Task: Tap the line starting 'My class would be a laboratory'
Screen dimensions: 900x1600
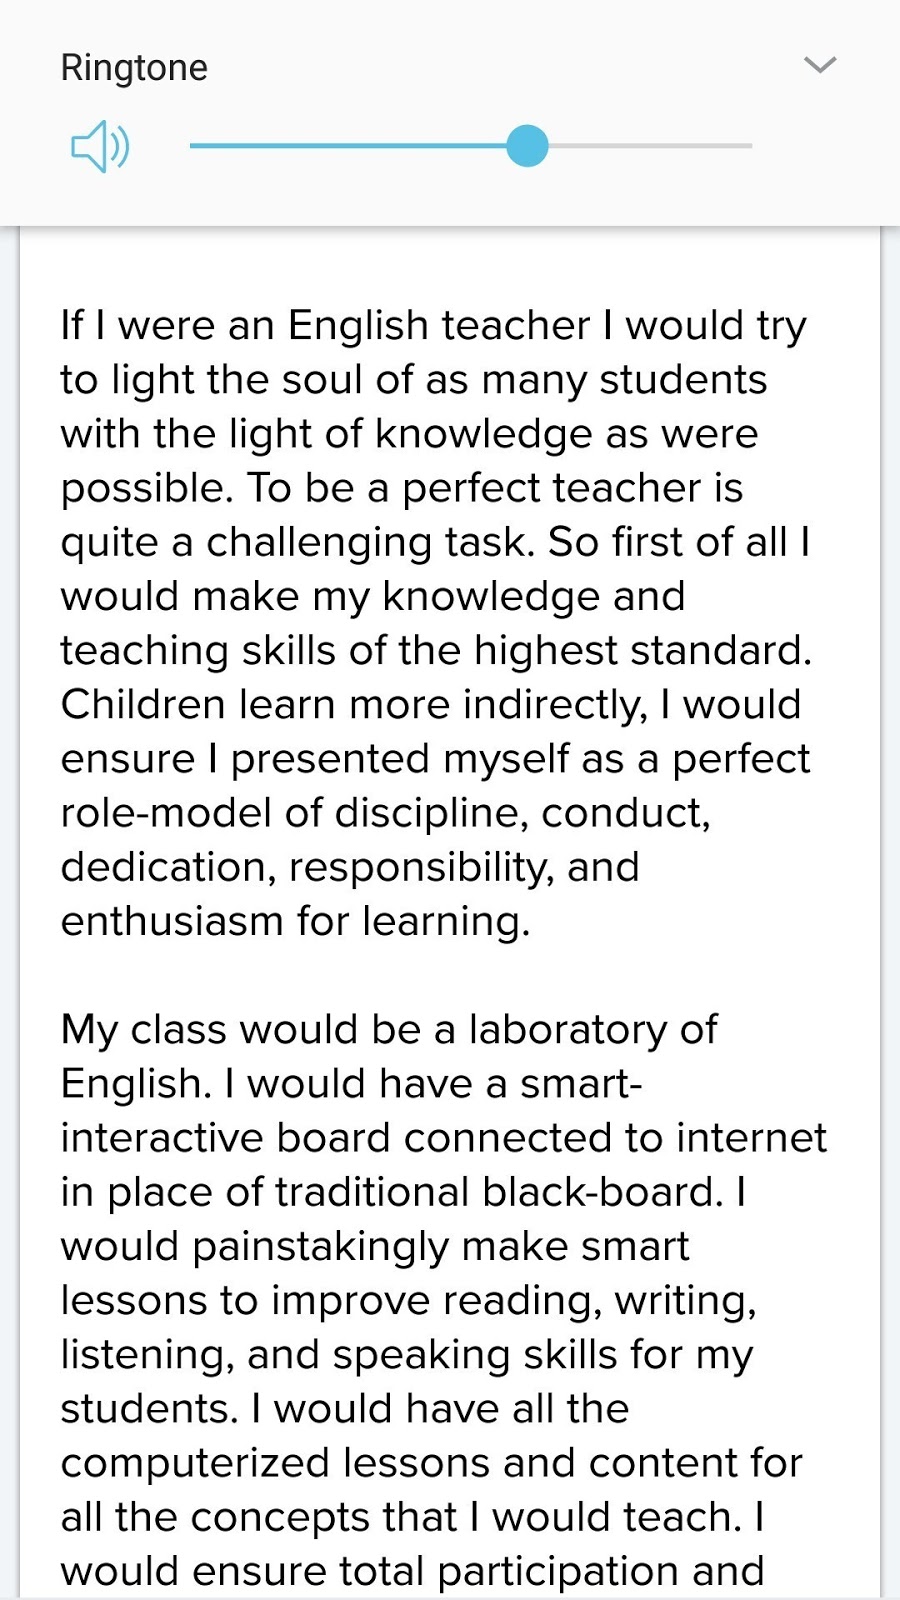Action: click(389, 1030)
